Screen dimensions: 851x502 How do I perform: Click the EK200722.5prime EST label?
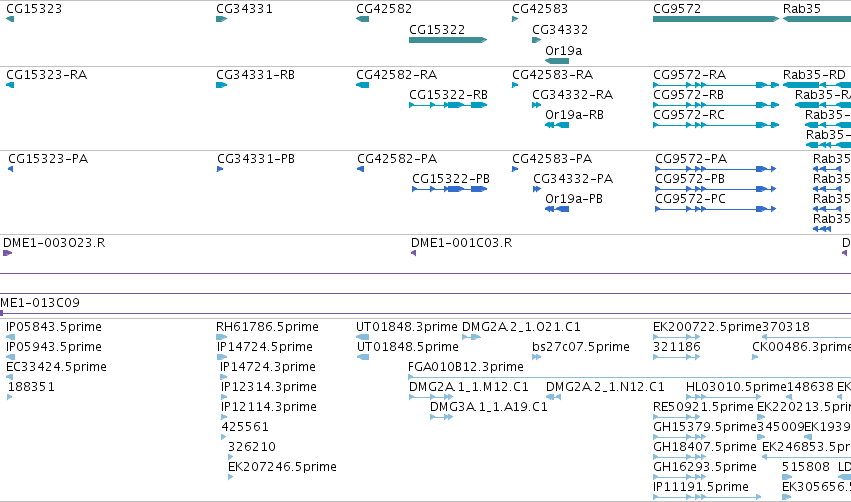[x=708, y=327]
